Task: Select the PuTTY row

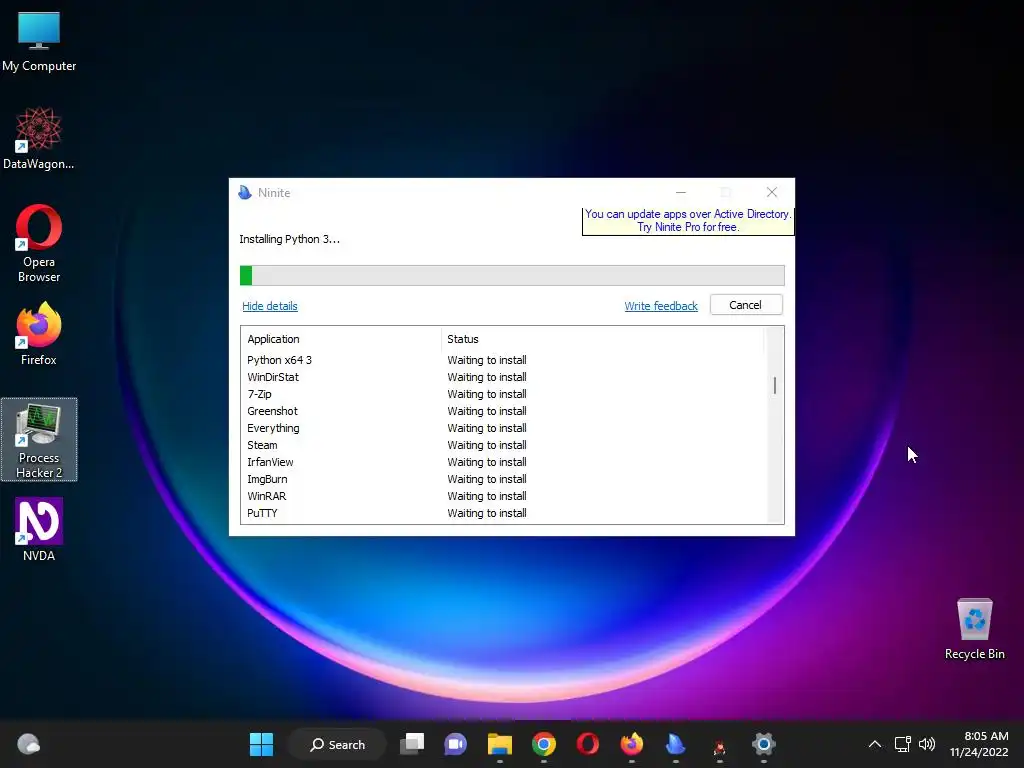Action: pos(503,513)
